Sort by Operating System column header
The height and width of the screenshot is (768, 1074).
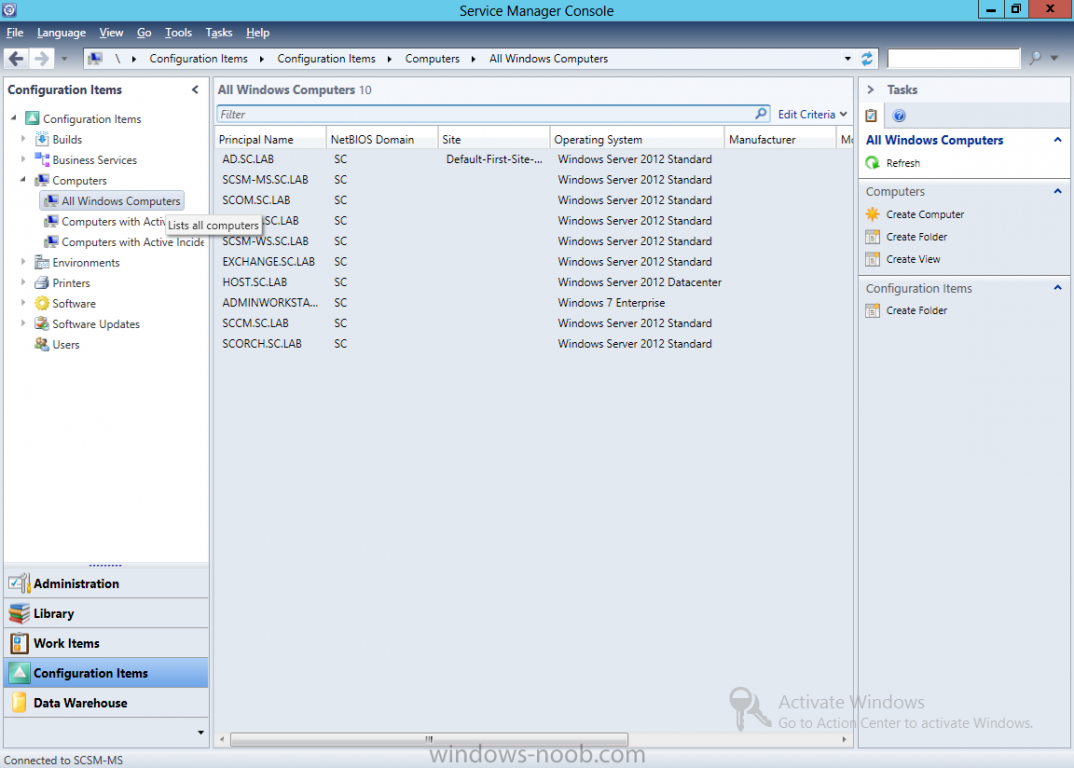click(x=636, y=139)
